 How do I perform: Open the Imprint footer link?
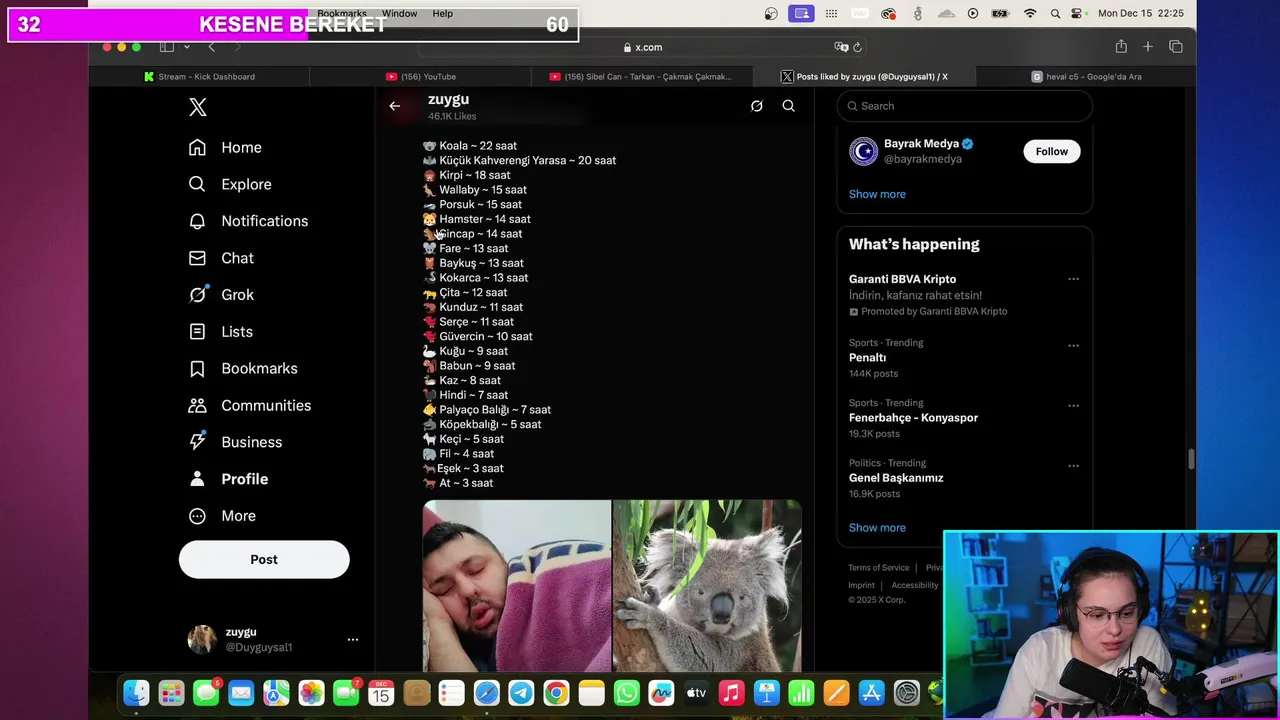[x=861, y=585]
